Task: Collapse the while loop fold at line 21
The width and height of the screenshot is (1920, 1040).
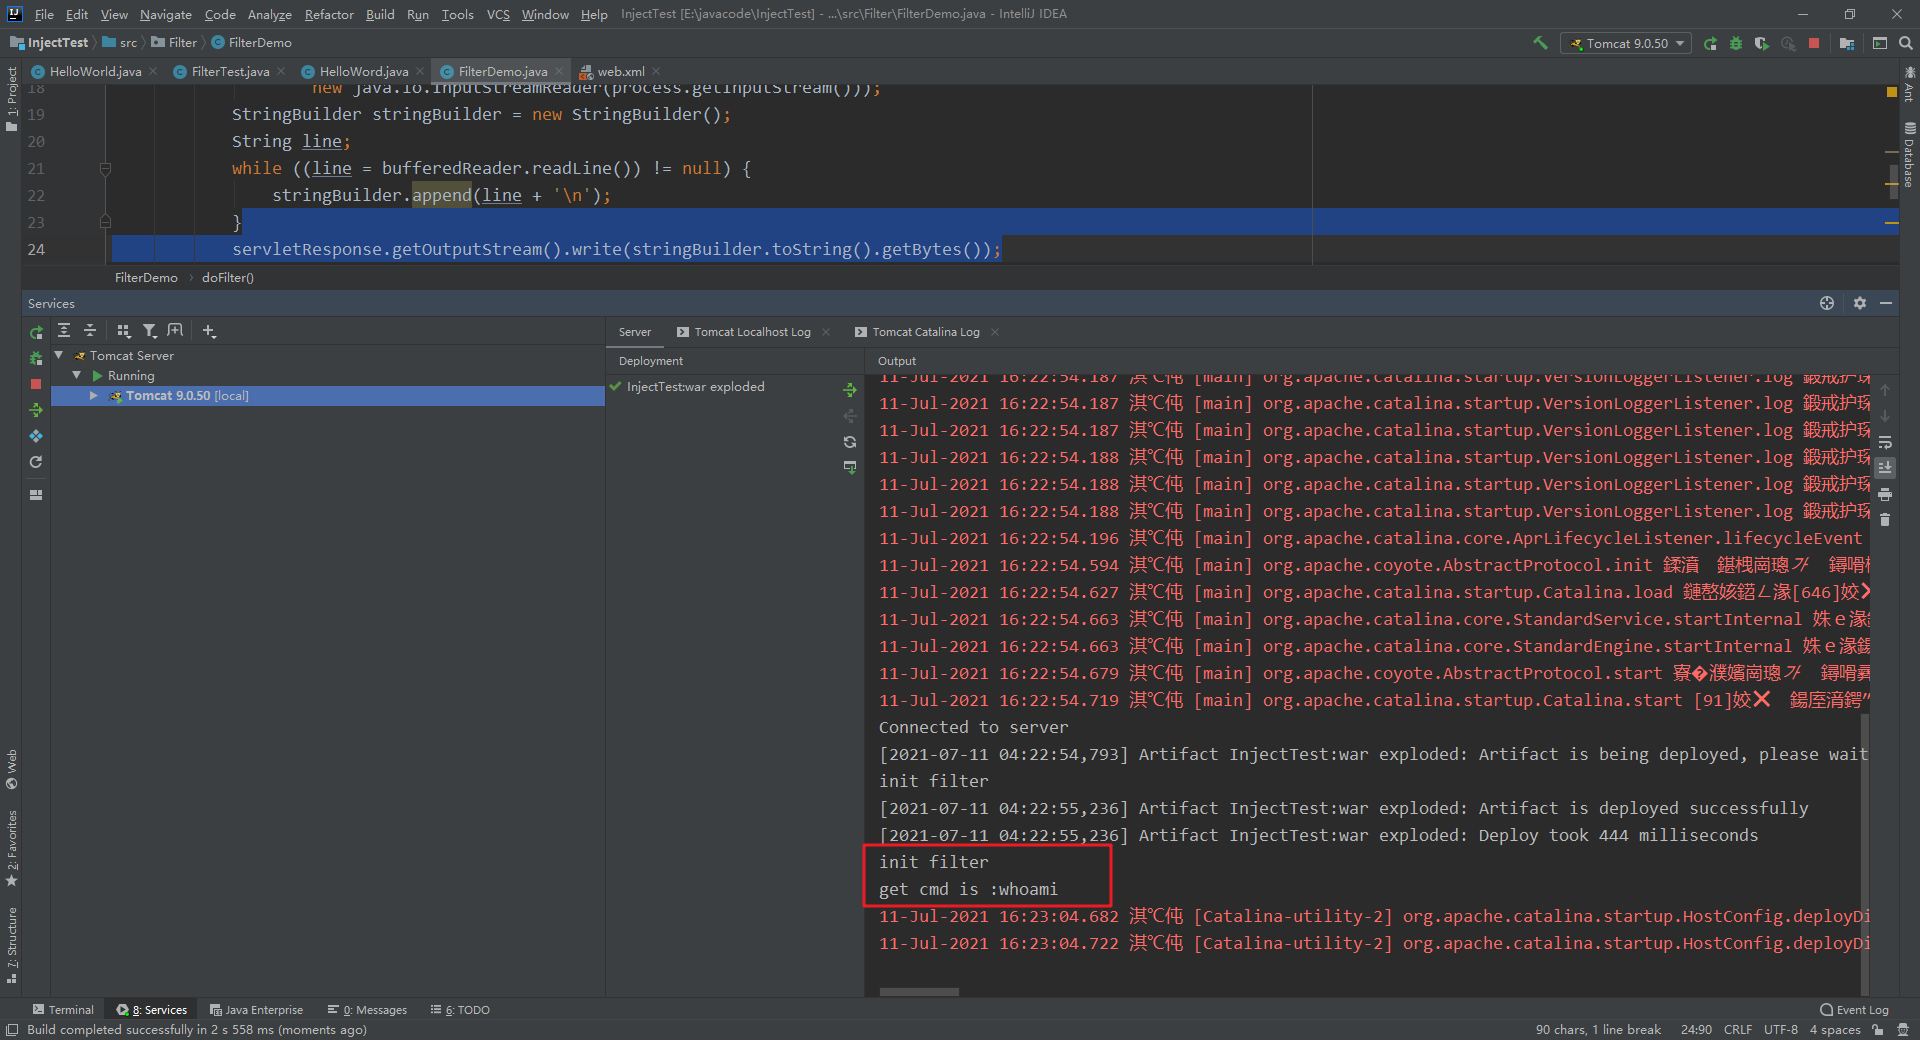Action: click(x=105, y=169)
